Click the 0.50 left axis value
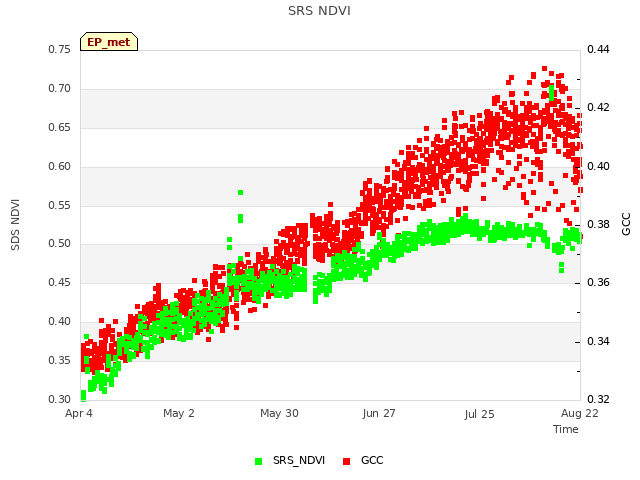Screen dimensions: 640x480 (60, 244)
